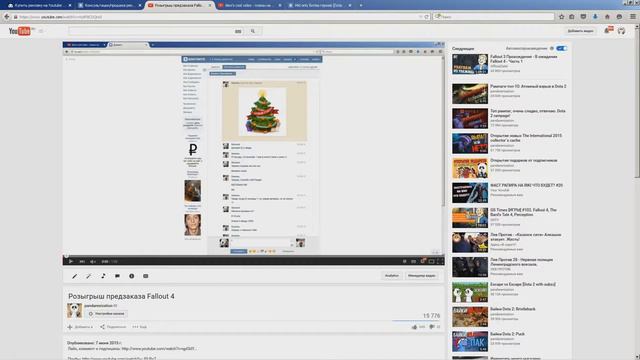Open the magic wand enhancements tool
This screenshot has width=640, height=360.
(89, 276)
